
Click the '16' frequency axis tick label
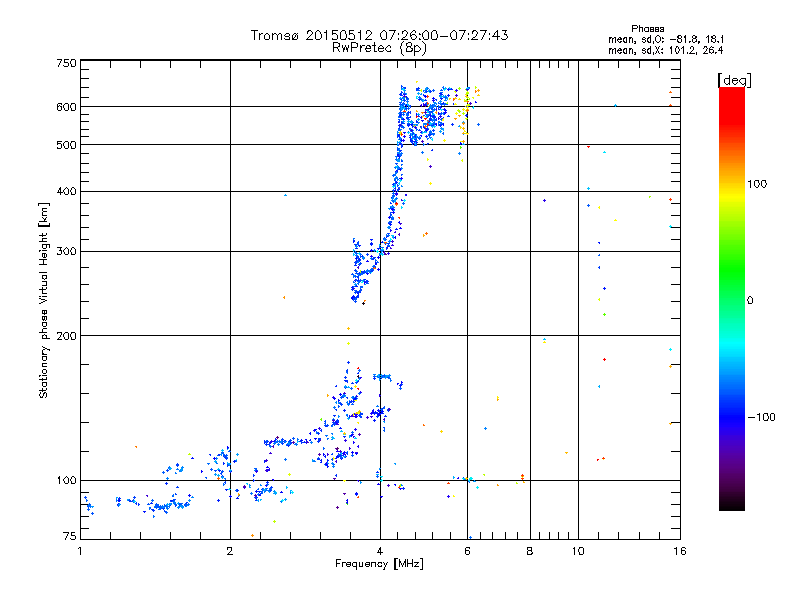(680, 551)
